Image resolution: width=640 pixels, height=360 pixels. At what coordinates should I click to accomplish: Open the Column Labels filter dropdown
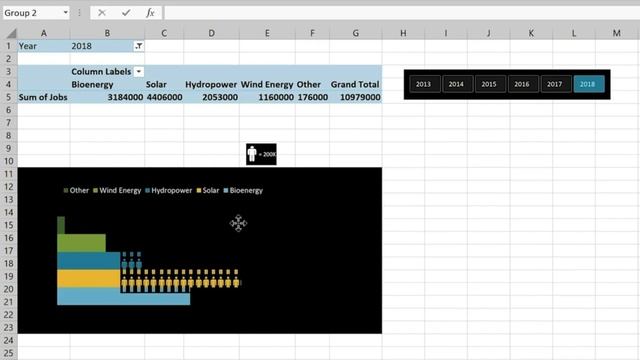point(139,71)
